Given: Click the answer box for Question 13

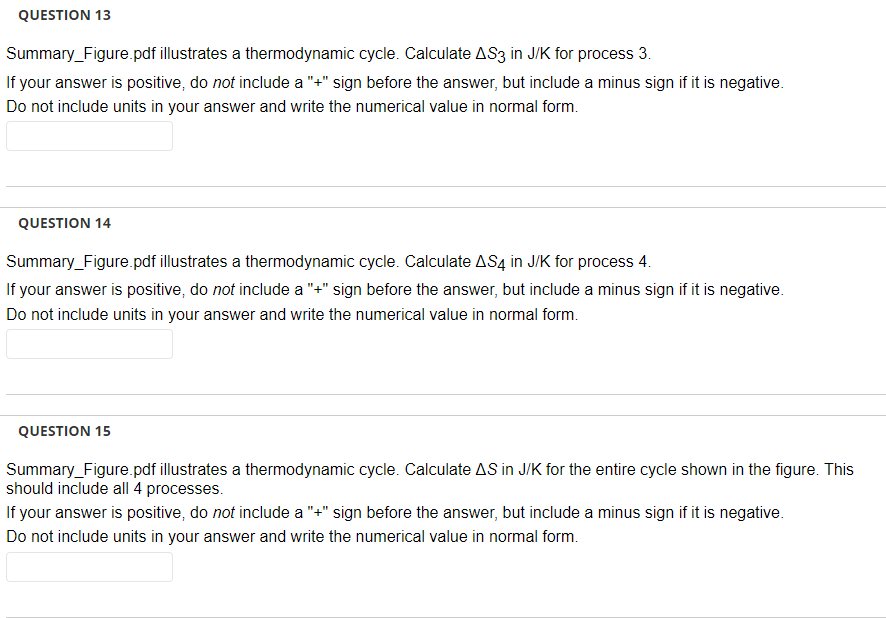Looking at the screenshot, I should point(89,136).
